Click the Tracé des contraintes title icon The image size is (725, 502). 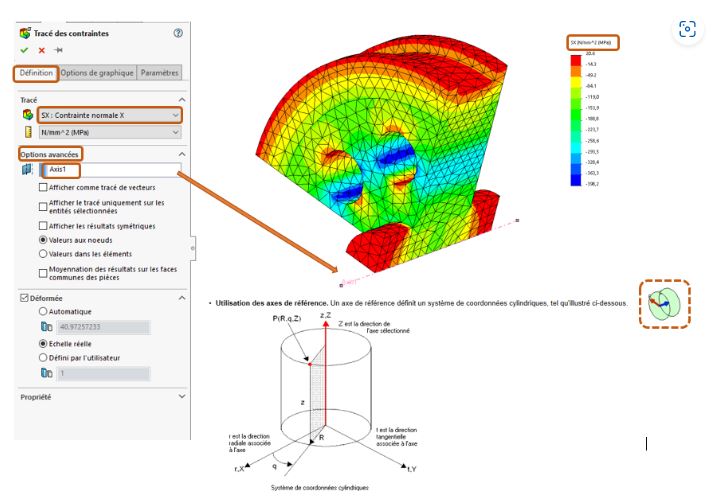tap(25, 33)
